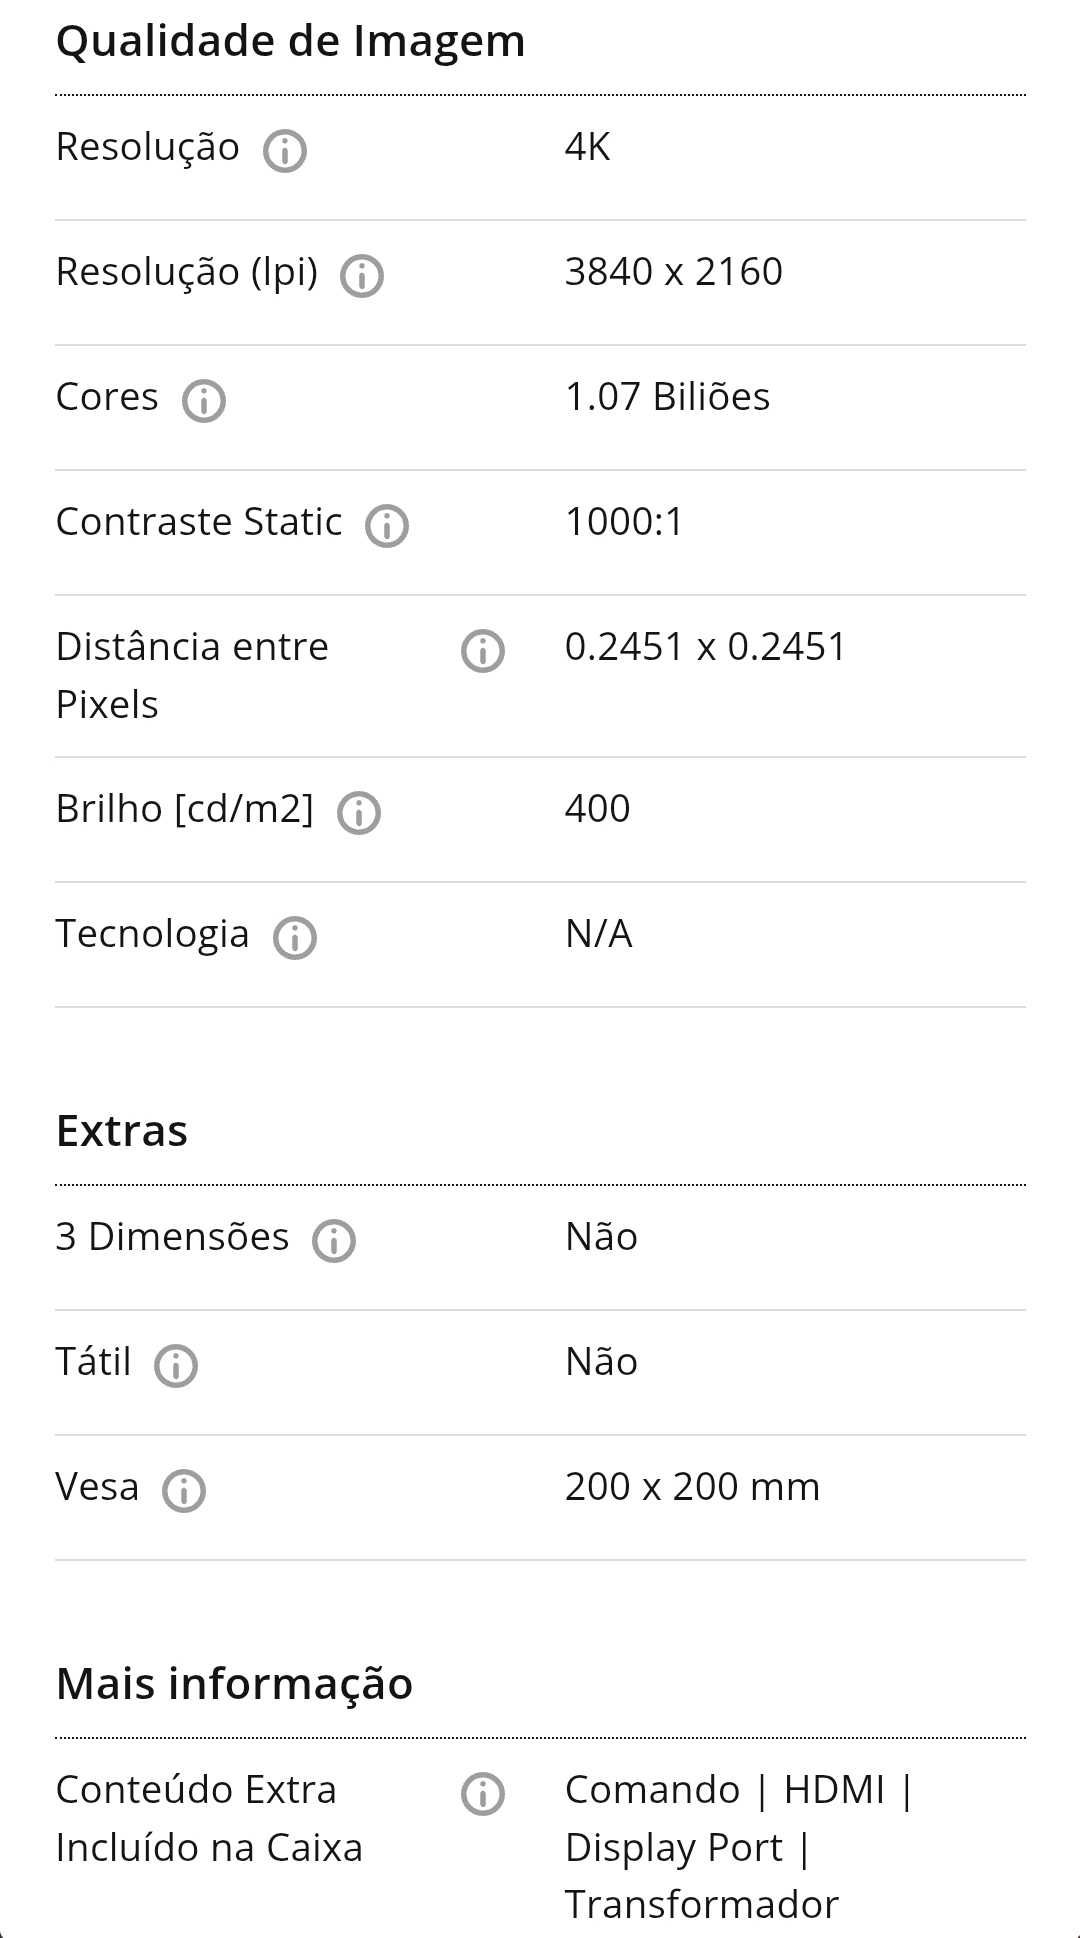The image size is (1080, 1938).
Task: Select the Extras section heading
Action: [122, 1131]
